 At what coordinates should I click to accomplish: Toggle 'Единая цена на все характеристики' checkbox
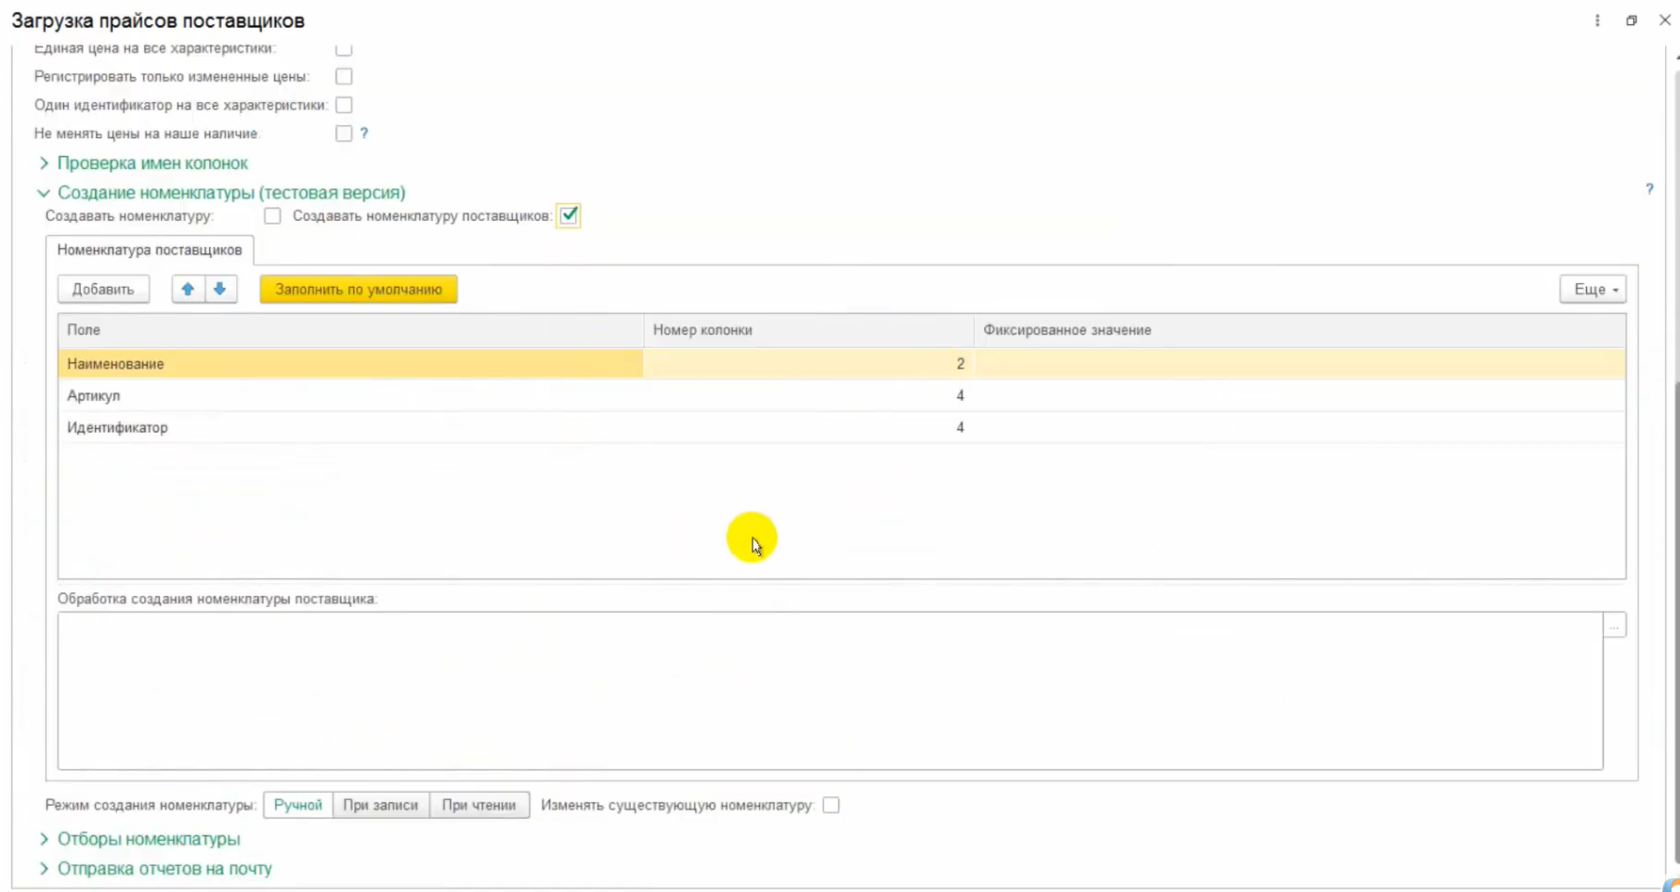(x=344, y=48)
